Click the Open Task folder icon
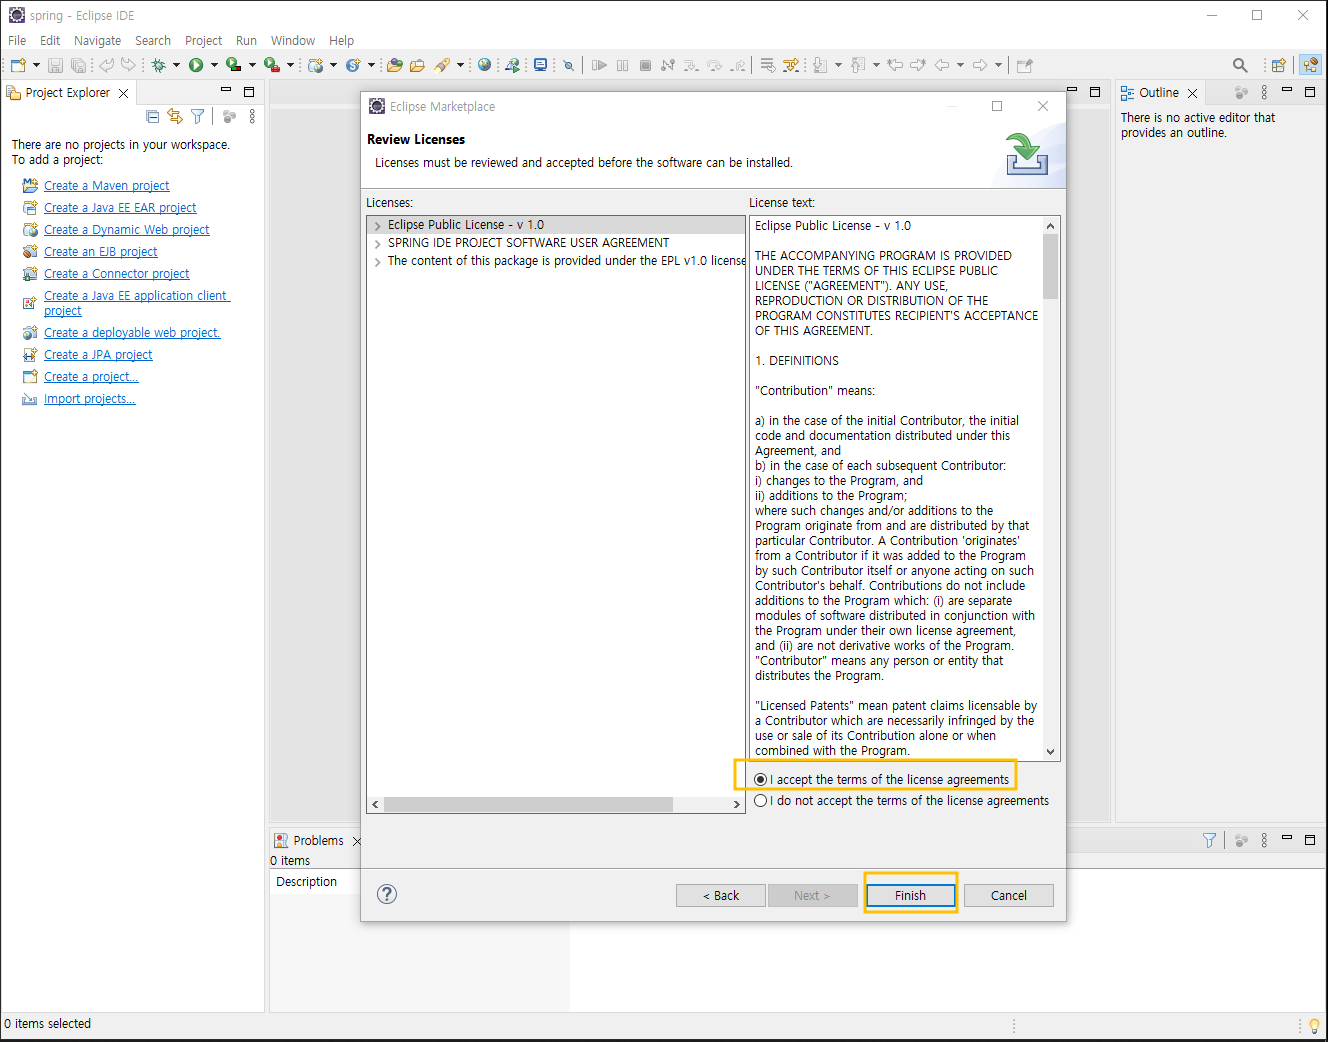 point(417,65)
